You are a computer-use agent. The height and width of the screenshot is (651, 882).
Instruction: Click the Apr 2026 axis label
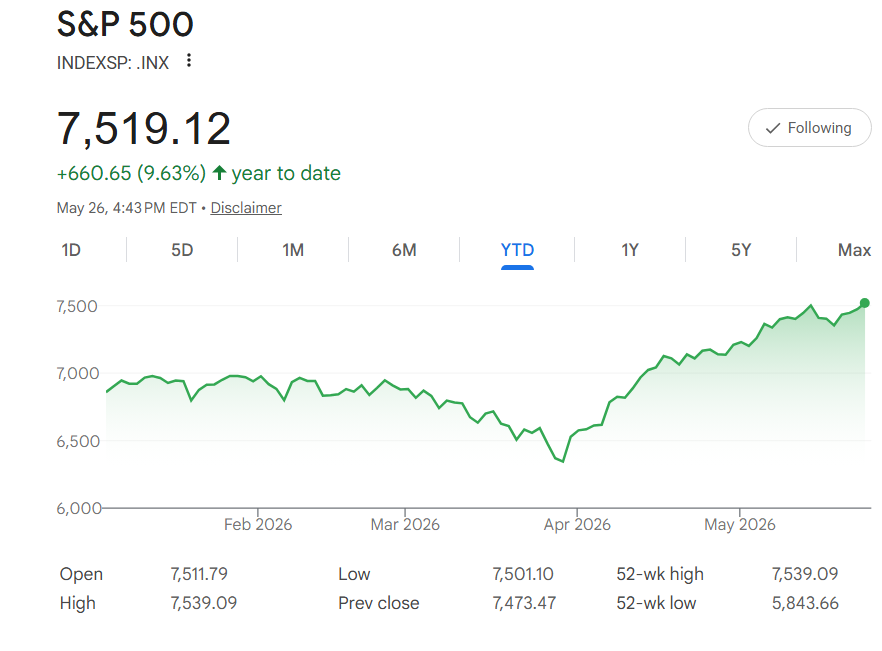577,524
